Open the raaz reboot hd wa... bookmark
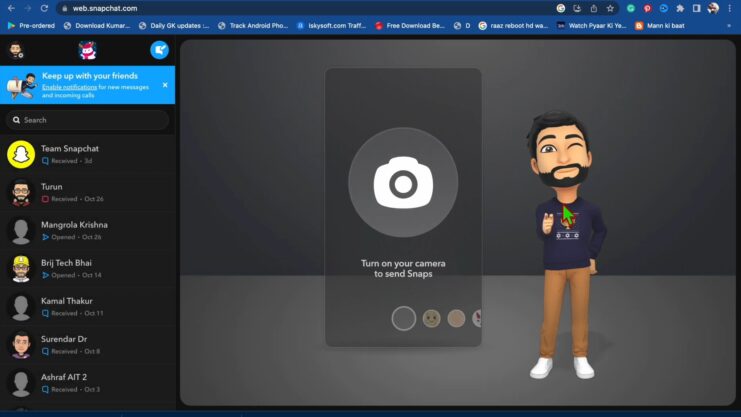The image size is (741, 417). coord(514,26)
